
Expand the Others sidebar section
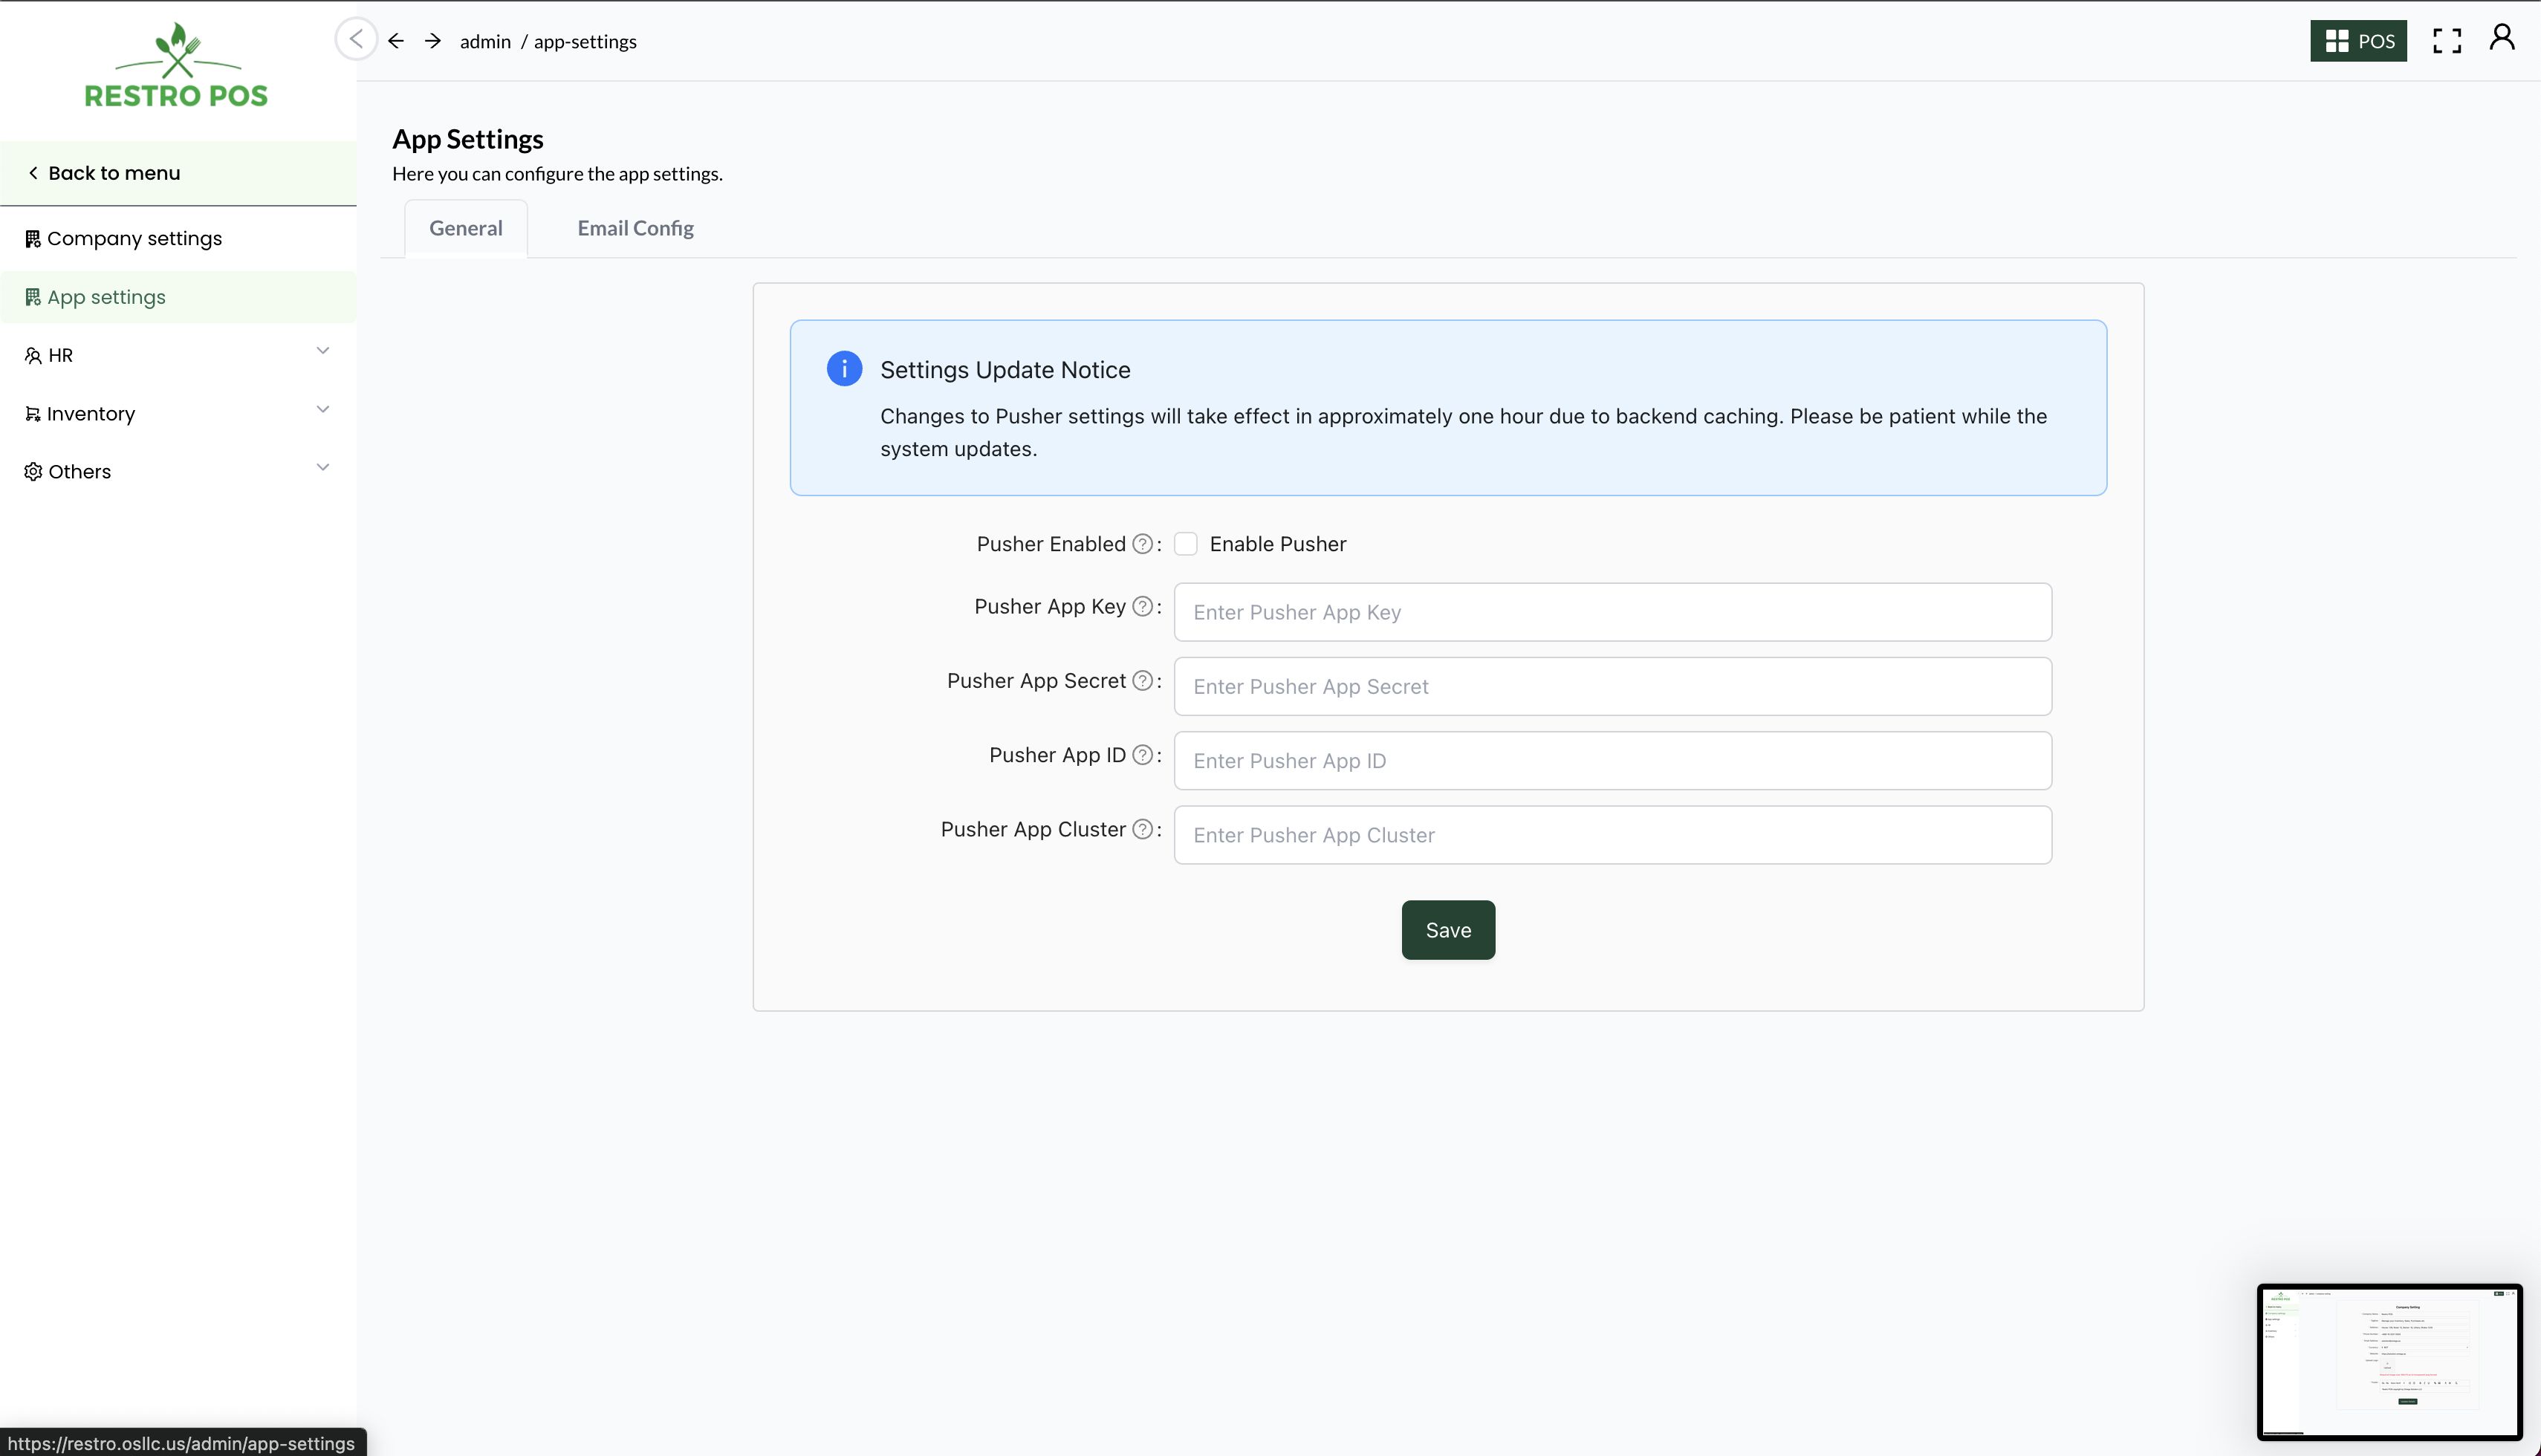tap(178, 471)
